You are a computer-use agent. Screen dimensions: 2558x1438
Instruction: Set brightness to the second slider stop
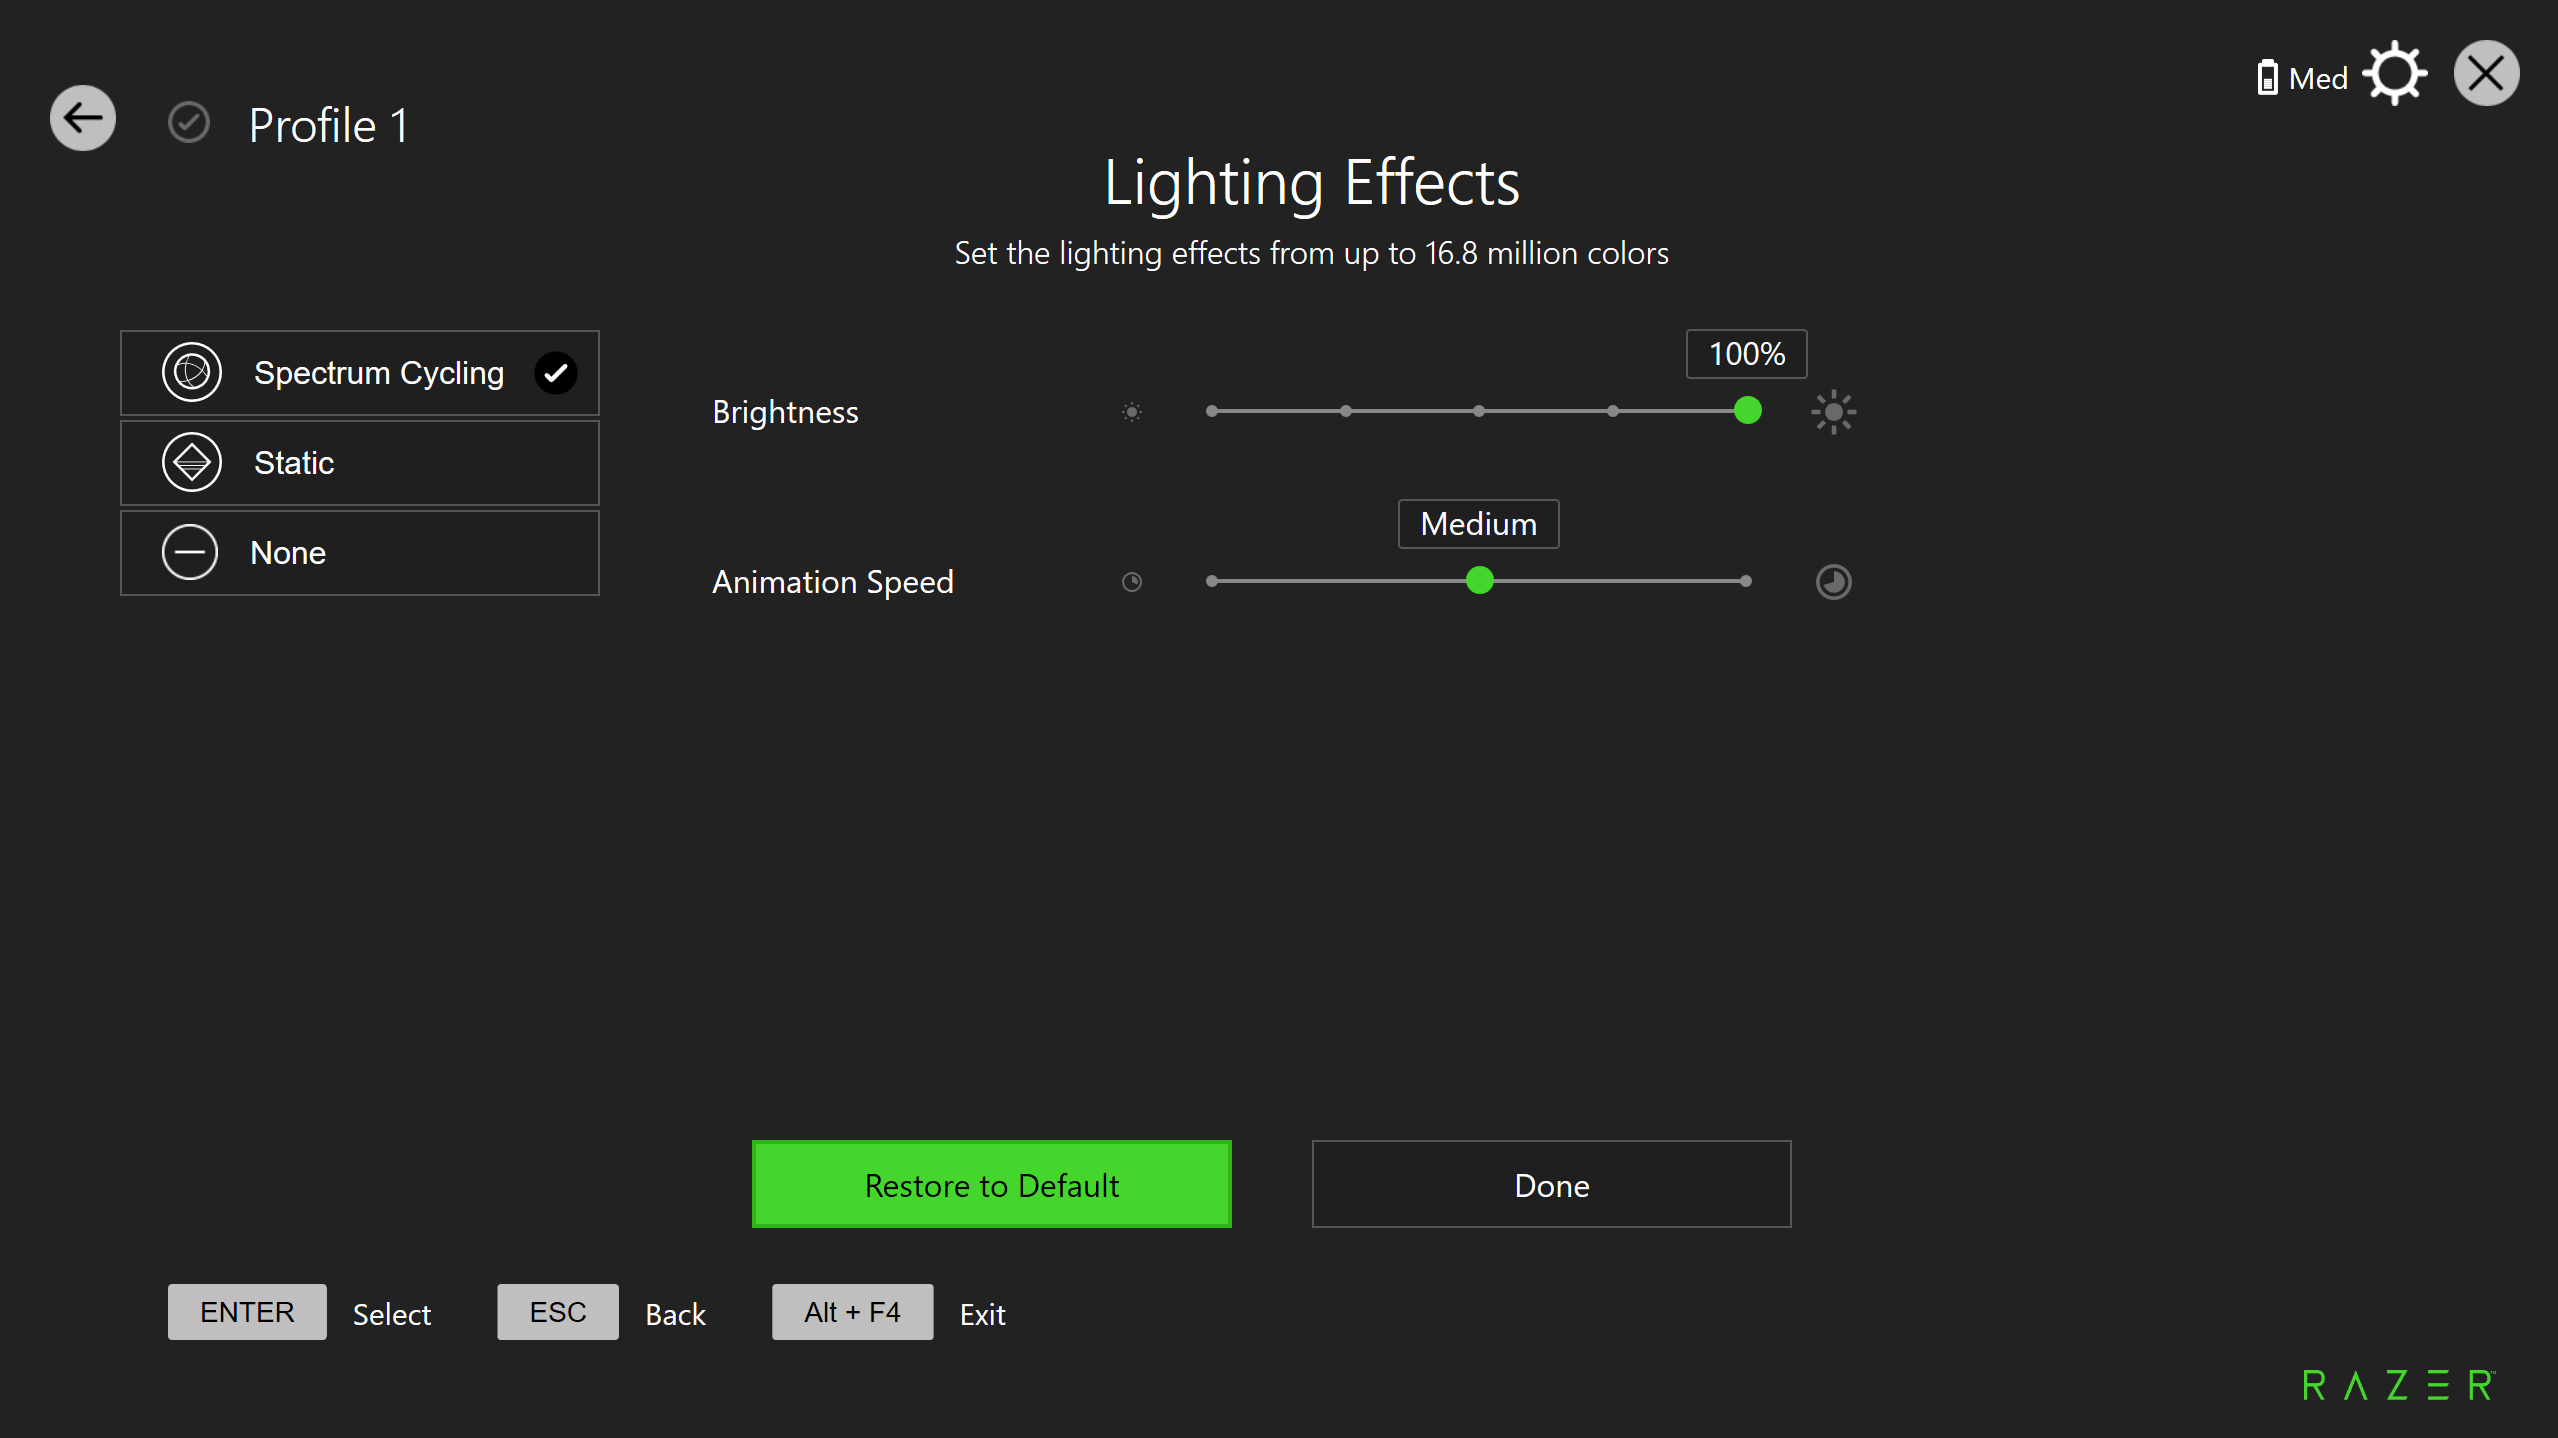click(x=1346, y=411)
